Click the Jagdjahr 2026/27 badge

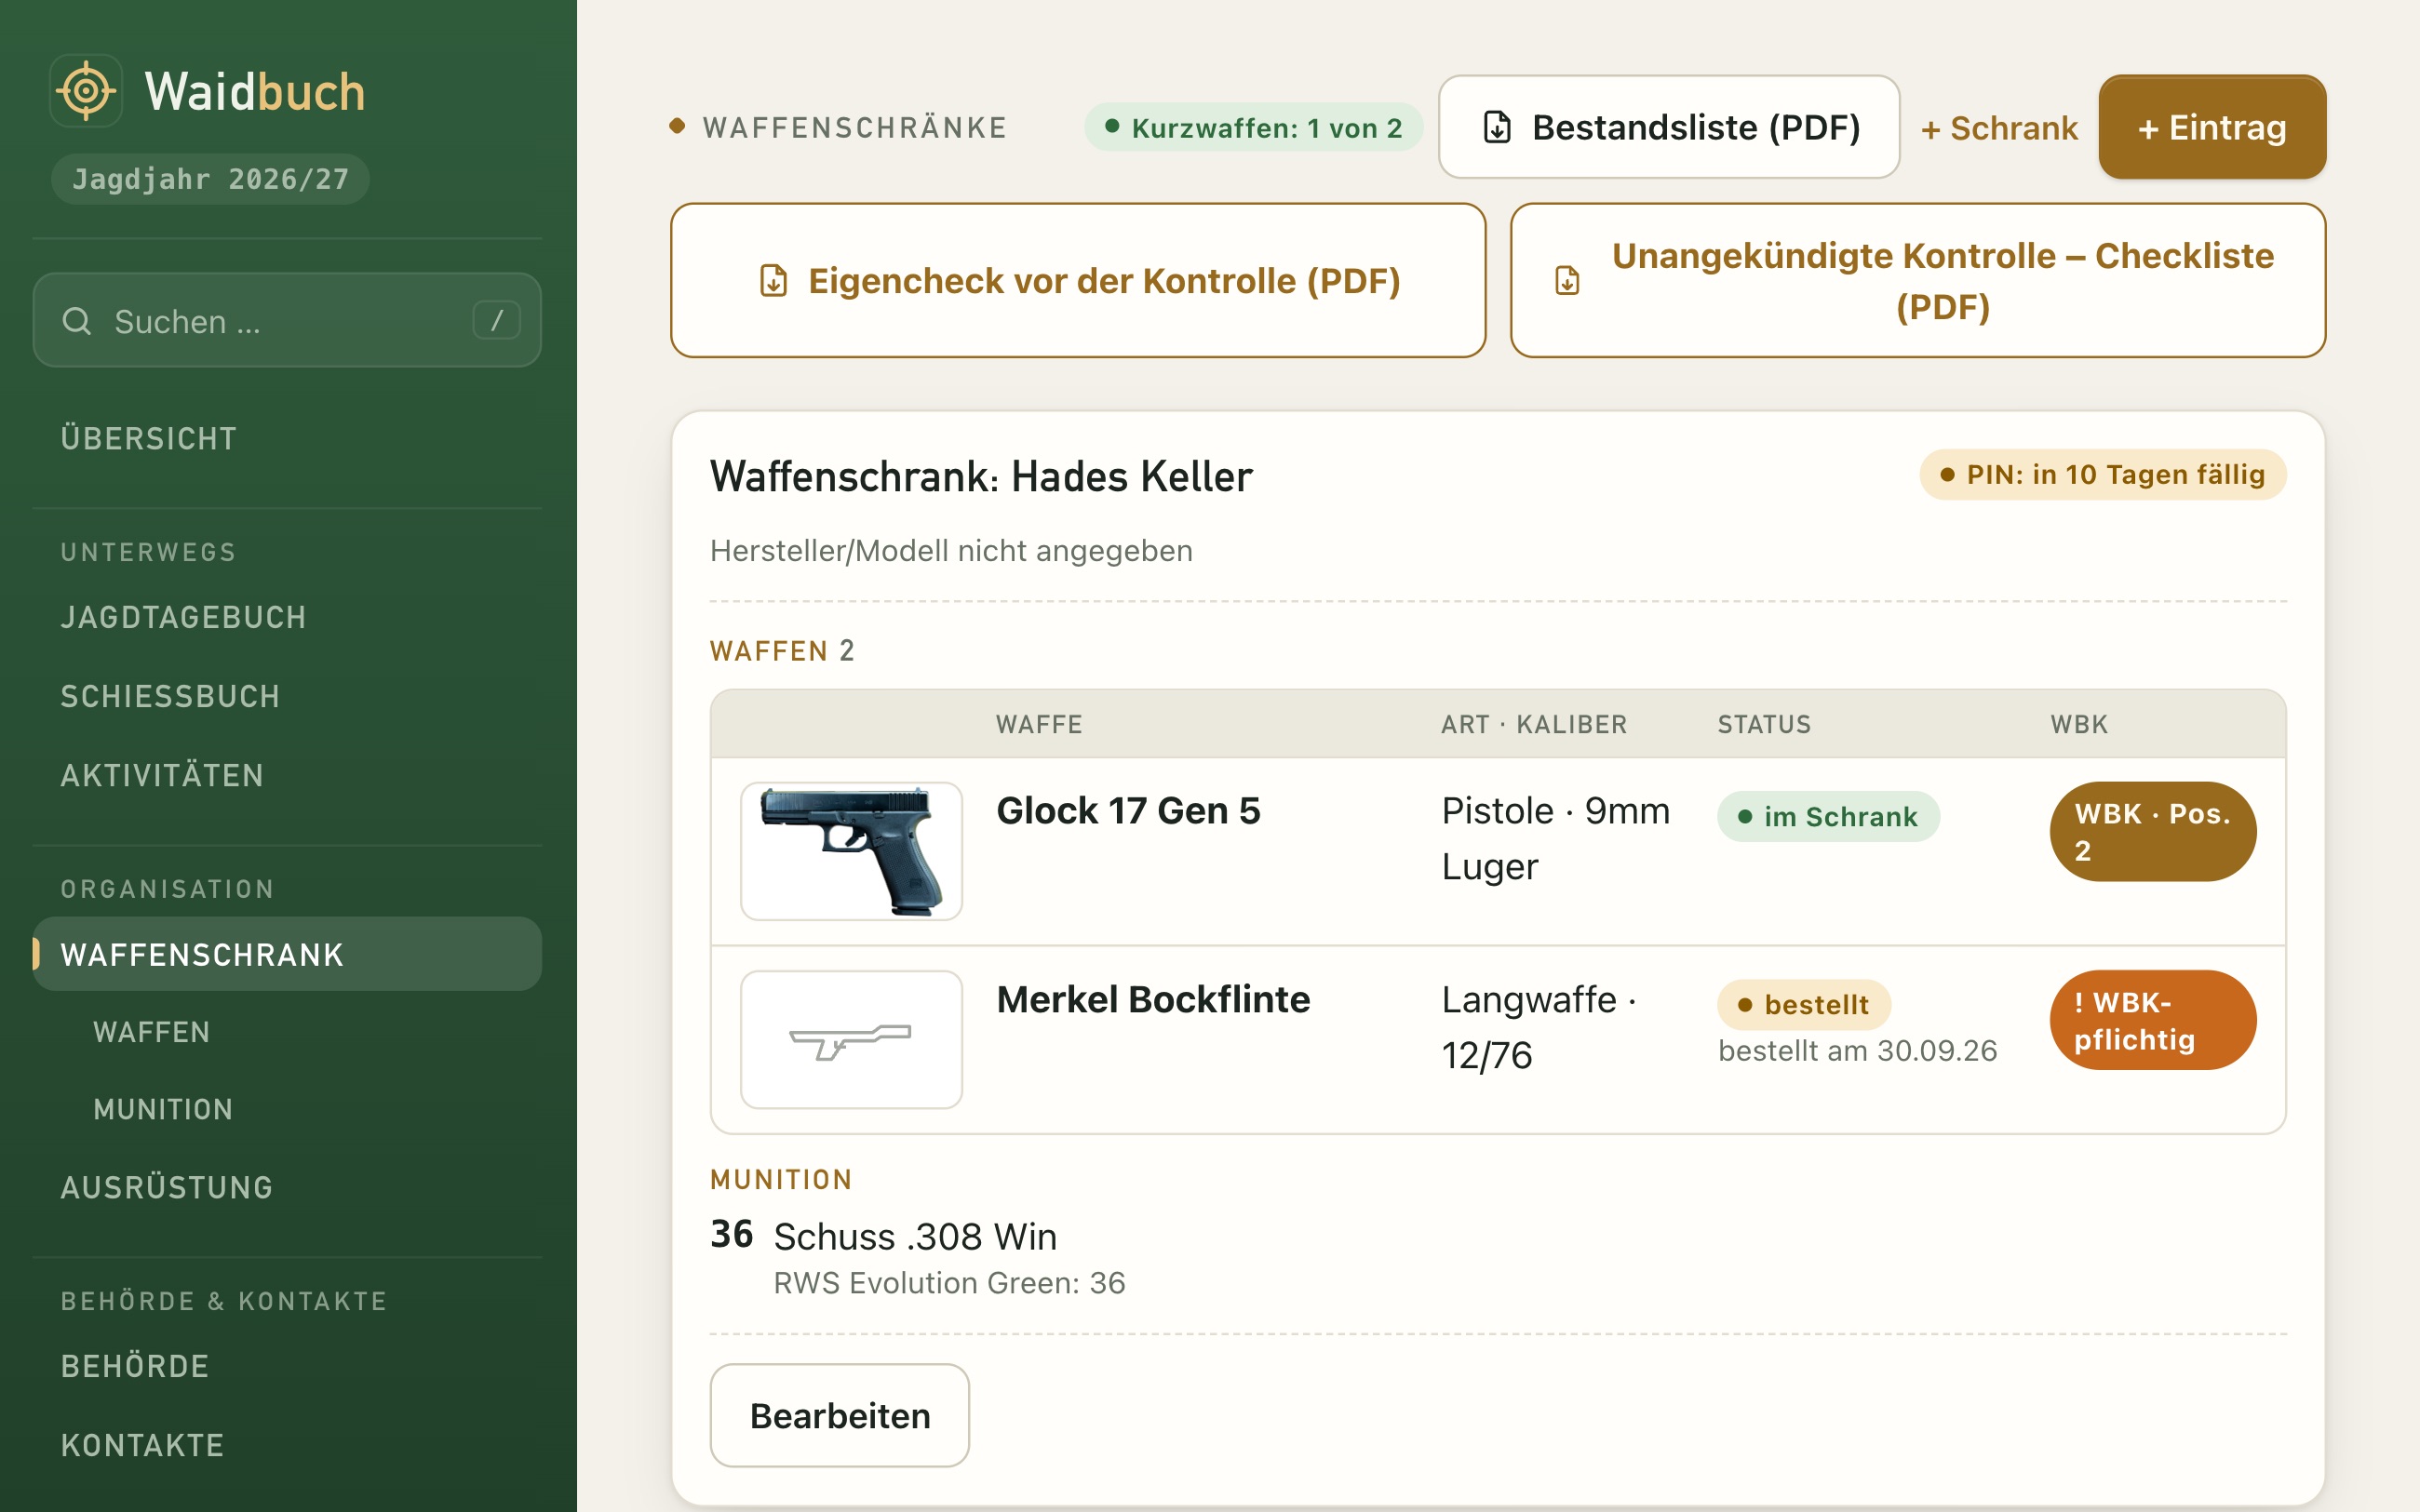pos(211,179)
